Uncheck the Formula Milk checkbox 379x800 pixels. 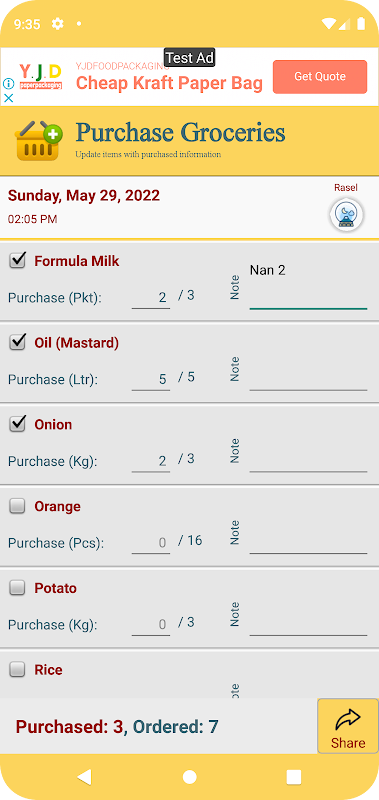[17, 261]
